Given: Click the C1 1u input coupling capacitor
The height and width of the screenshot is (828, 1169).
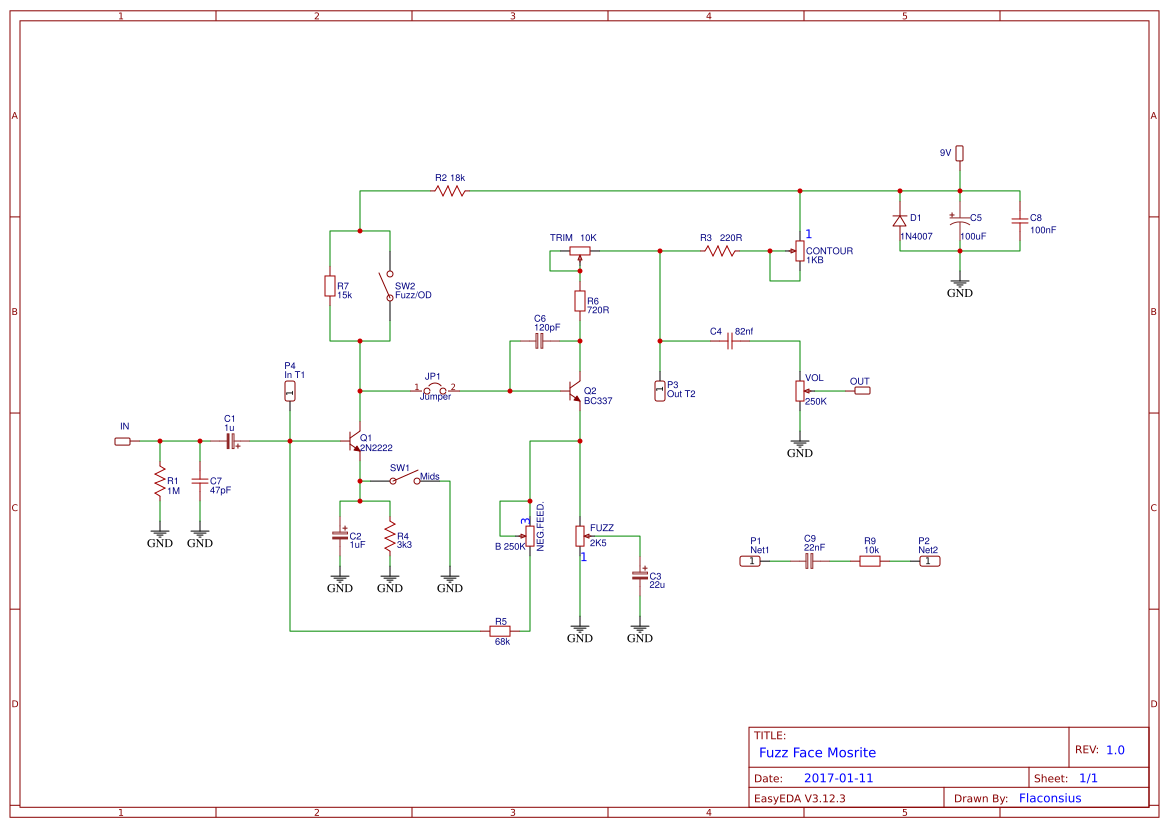Looking at the screenshot, I should (230, 440).
